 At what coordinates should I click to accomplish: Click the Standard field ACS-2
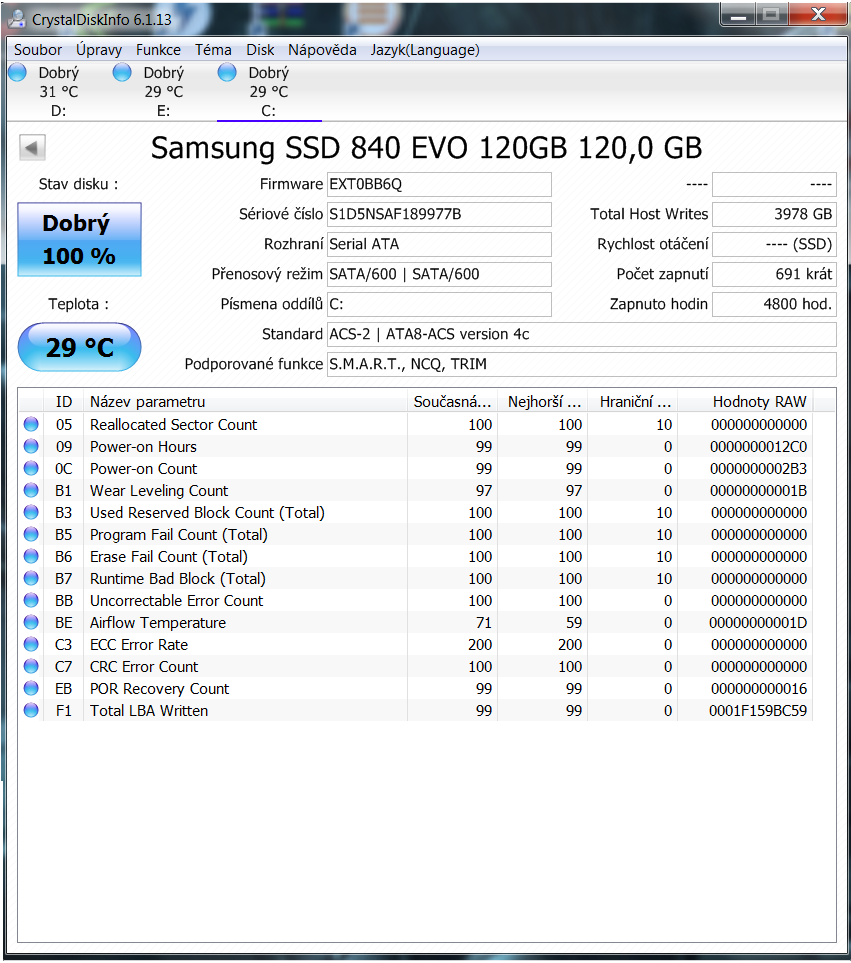pos(581,335)
